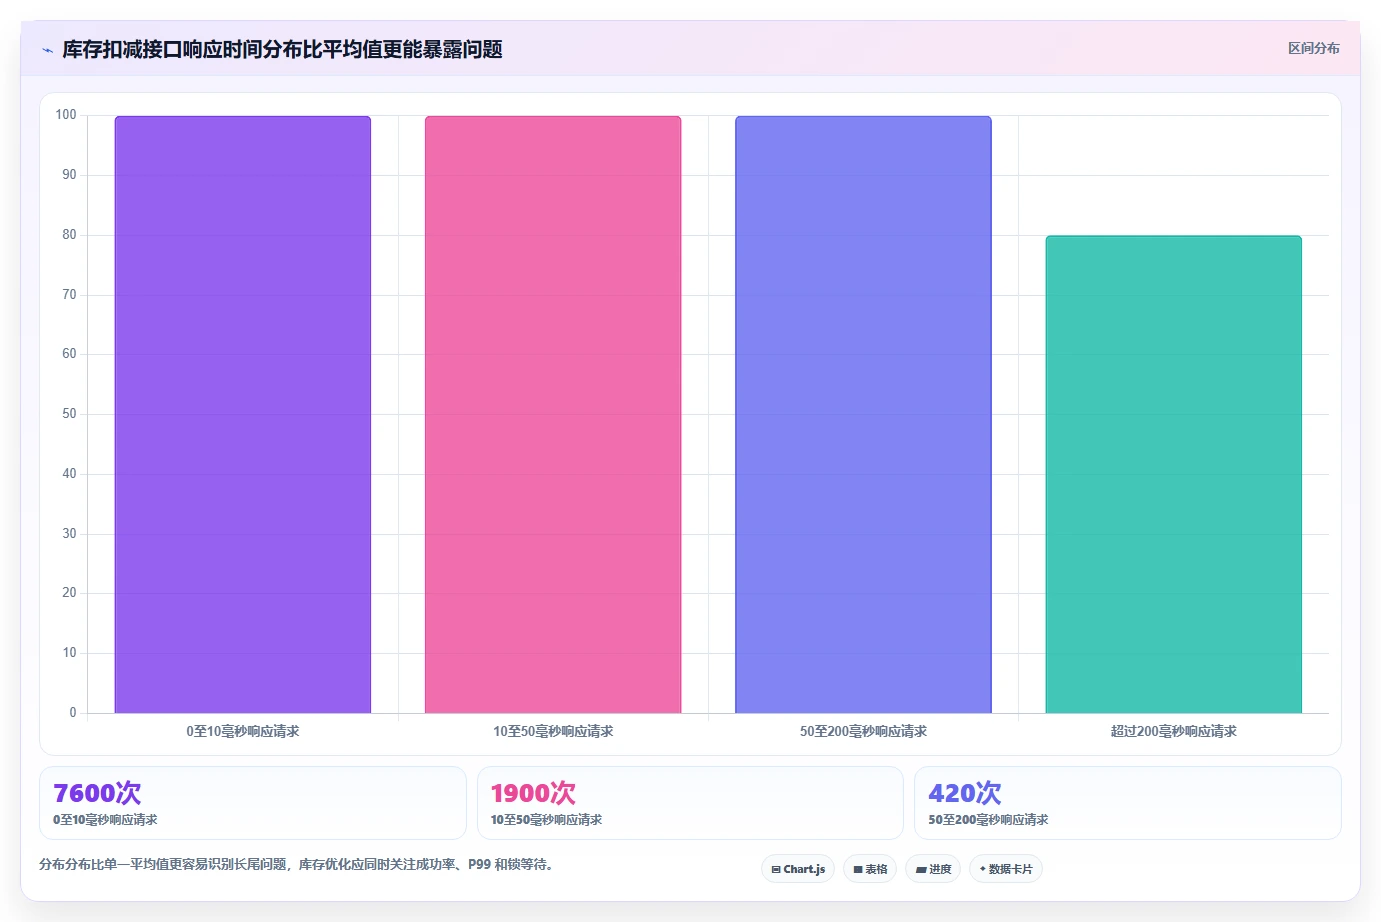
Task: Click x-axis label 10至50毫秒响应请求
Action: point(553,731)
